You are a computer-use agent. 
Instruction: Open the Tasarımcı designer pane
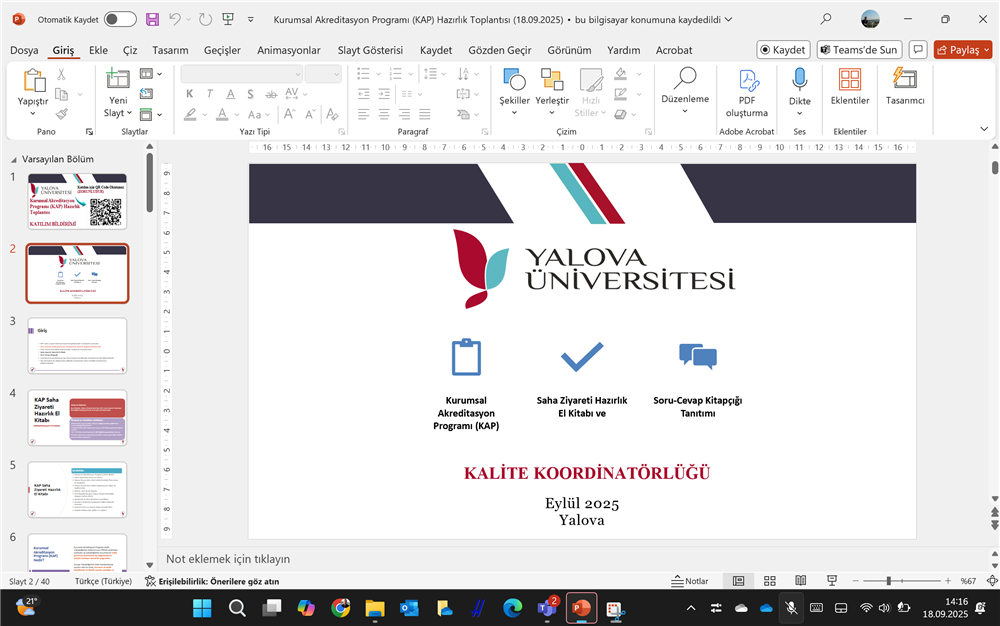pos(904,82)
